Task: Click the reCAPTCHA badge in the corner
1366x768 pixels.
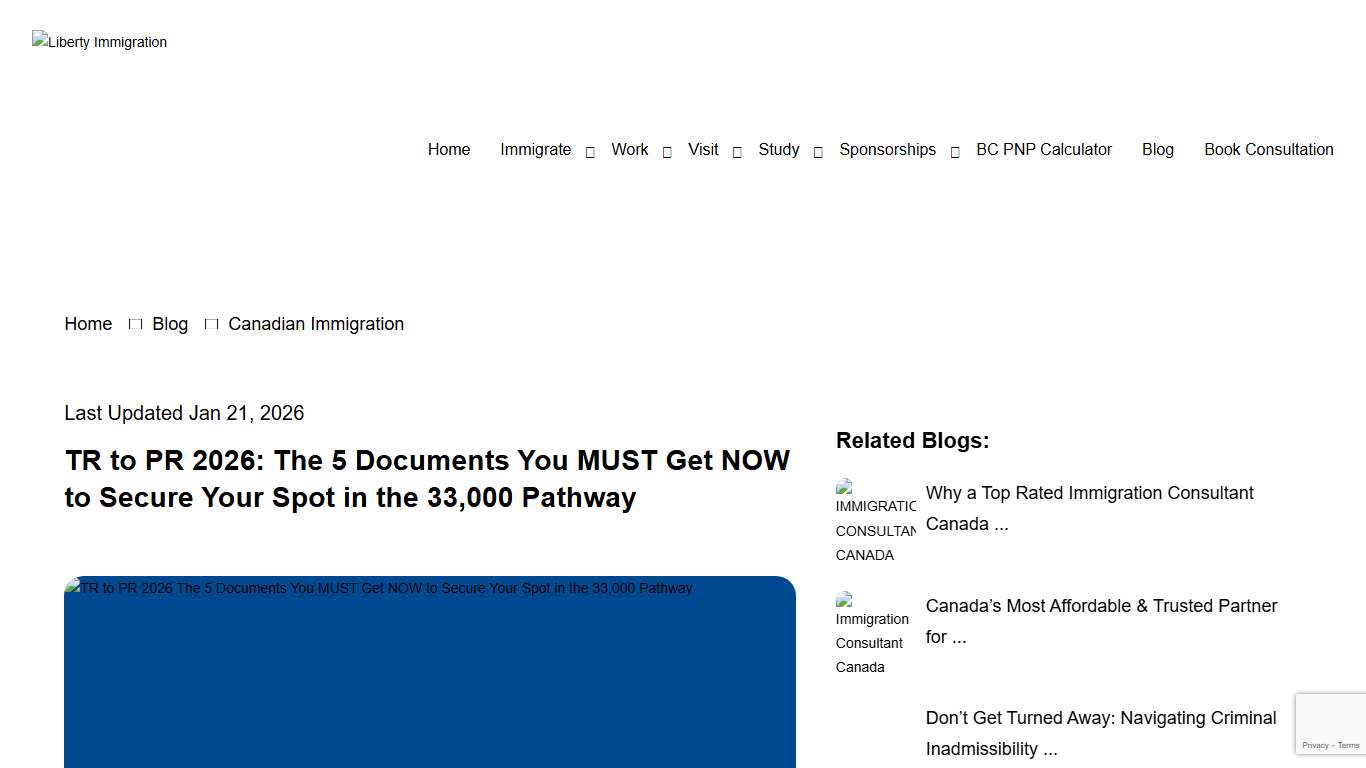Action: pos(1330,723)
